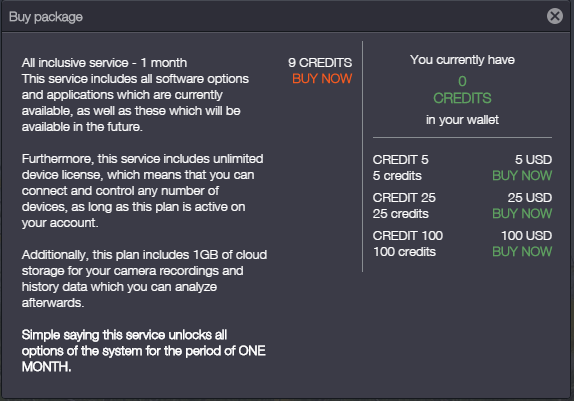
Task: Buy the CREDIT 100 package
Action: tap(522, 252)
